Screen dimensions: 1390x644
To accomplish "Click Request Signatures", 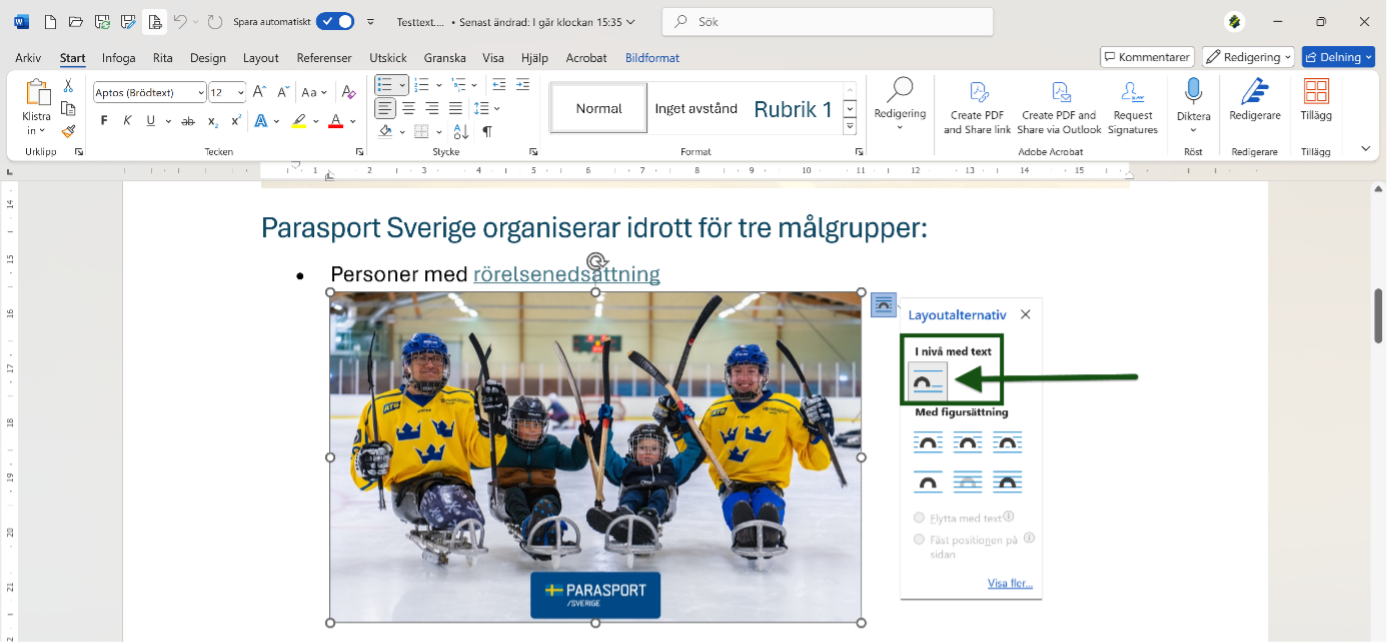I will click(x=1133, y=108).
